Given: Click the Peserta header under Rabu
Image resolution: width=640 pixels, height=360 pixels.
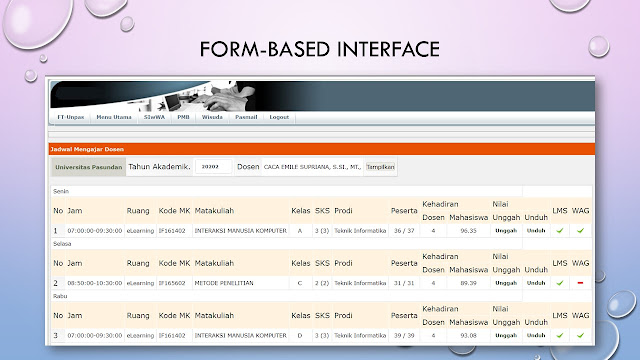Looking at the screenshot, I should click(404, 316).
